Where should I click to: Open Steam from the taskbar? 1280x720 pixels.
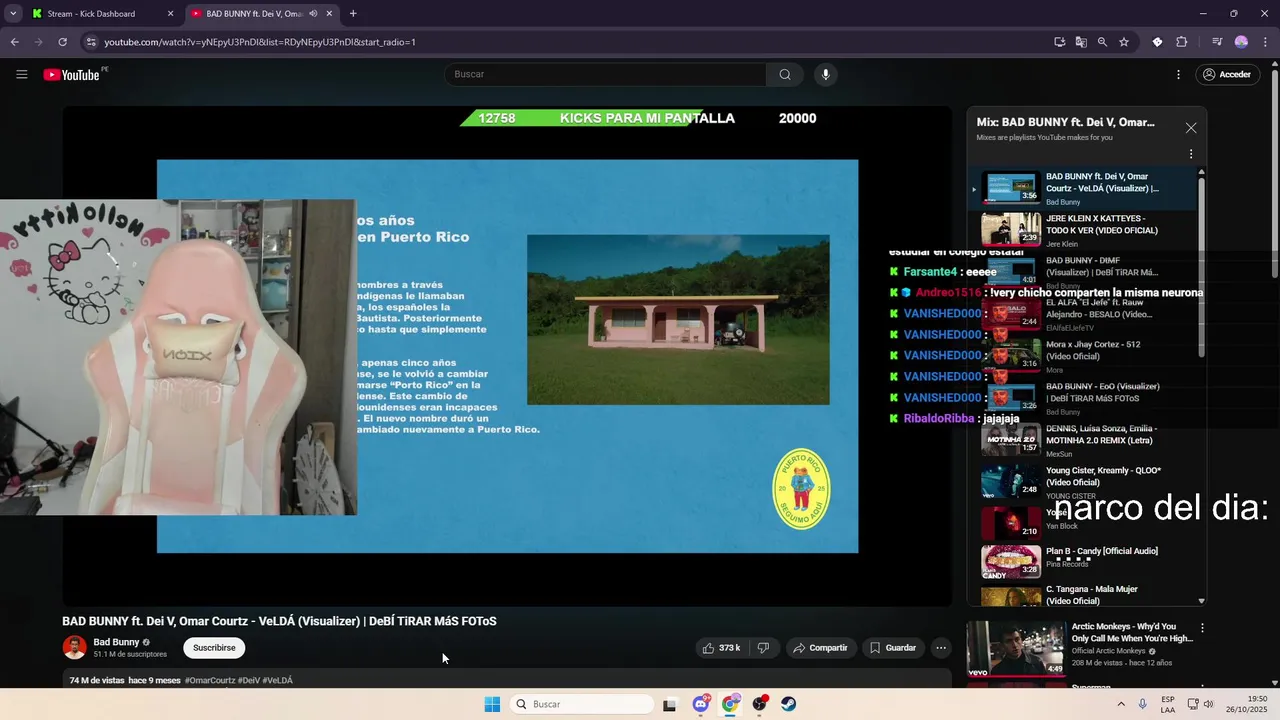(x=789, y=704)
